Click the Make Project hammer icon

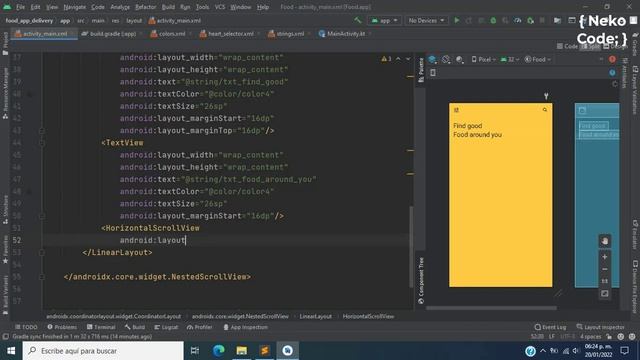tap(358, 20)
